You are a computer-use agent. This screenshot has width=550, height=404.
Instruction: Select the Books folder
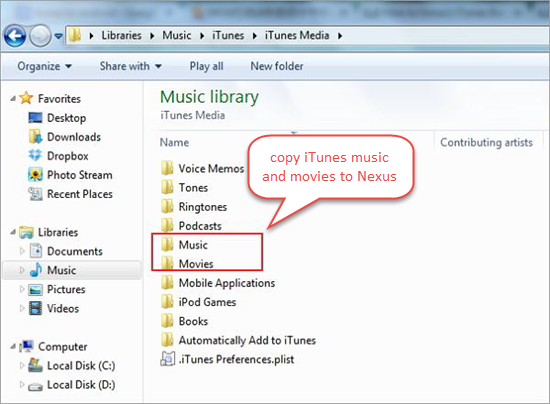click(x=185, y=321)
